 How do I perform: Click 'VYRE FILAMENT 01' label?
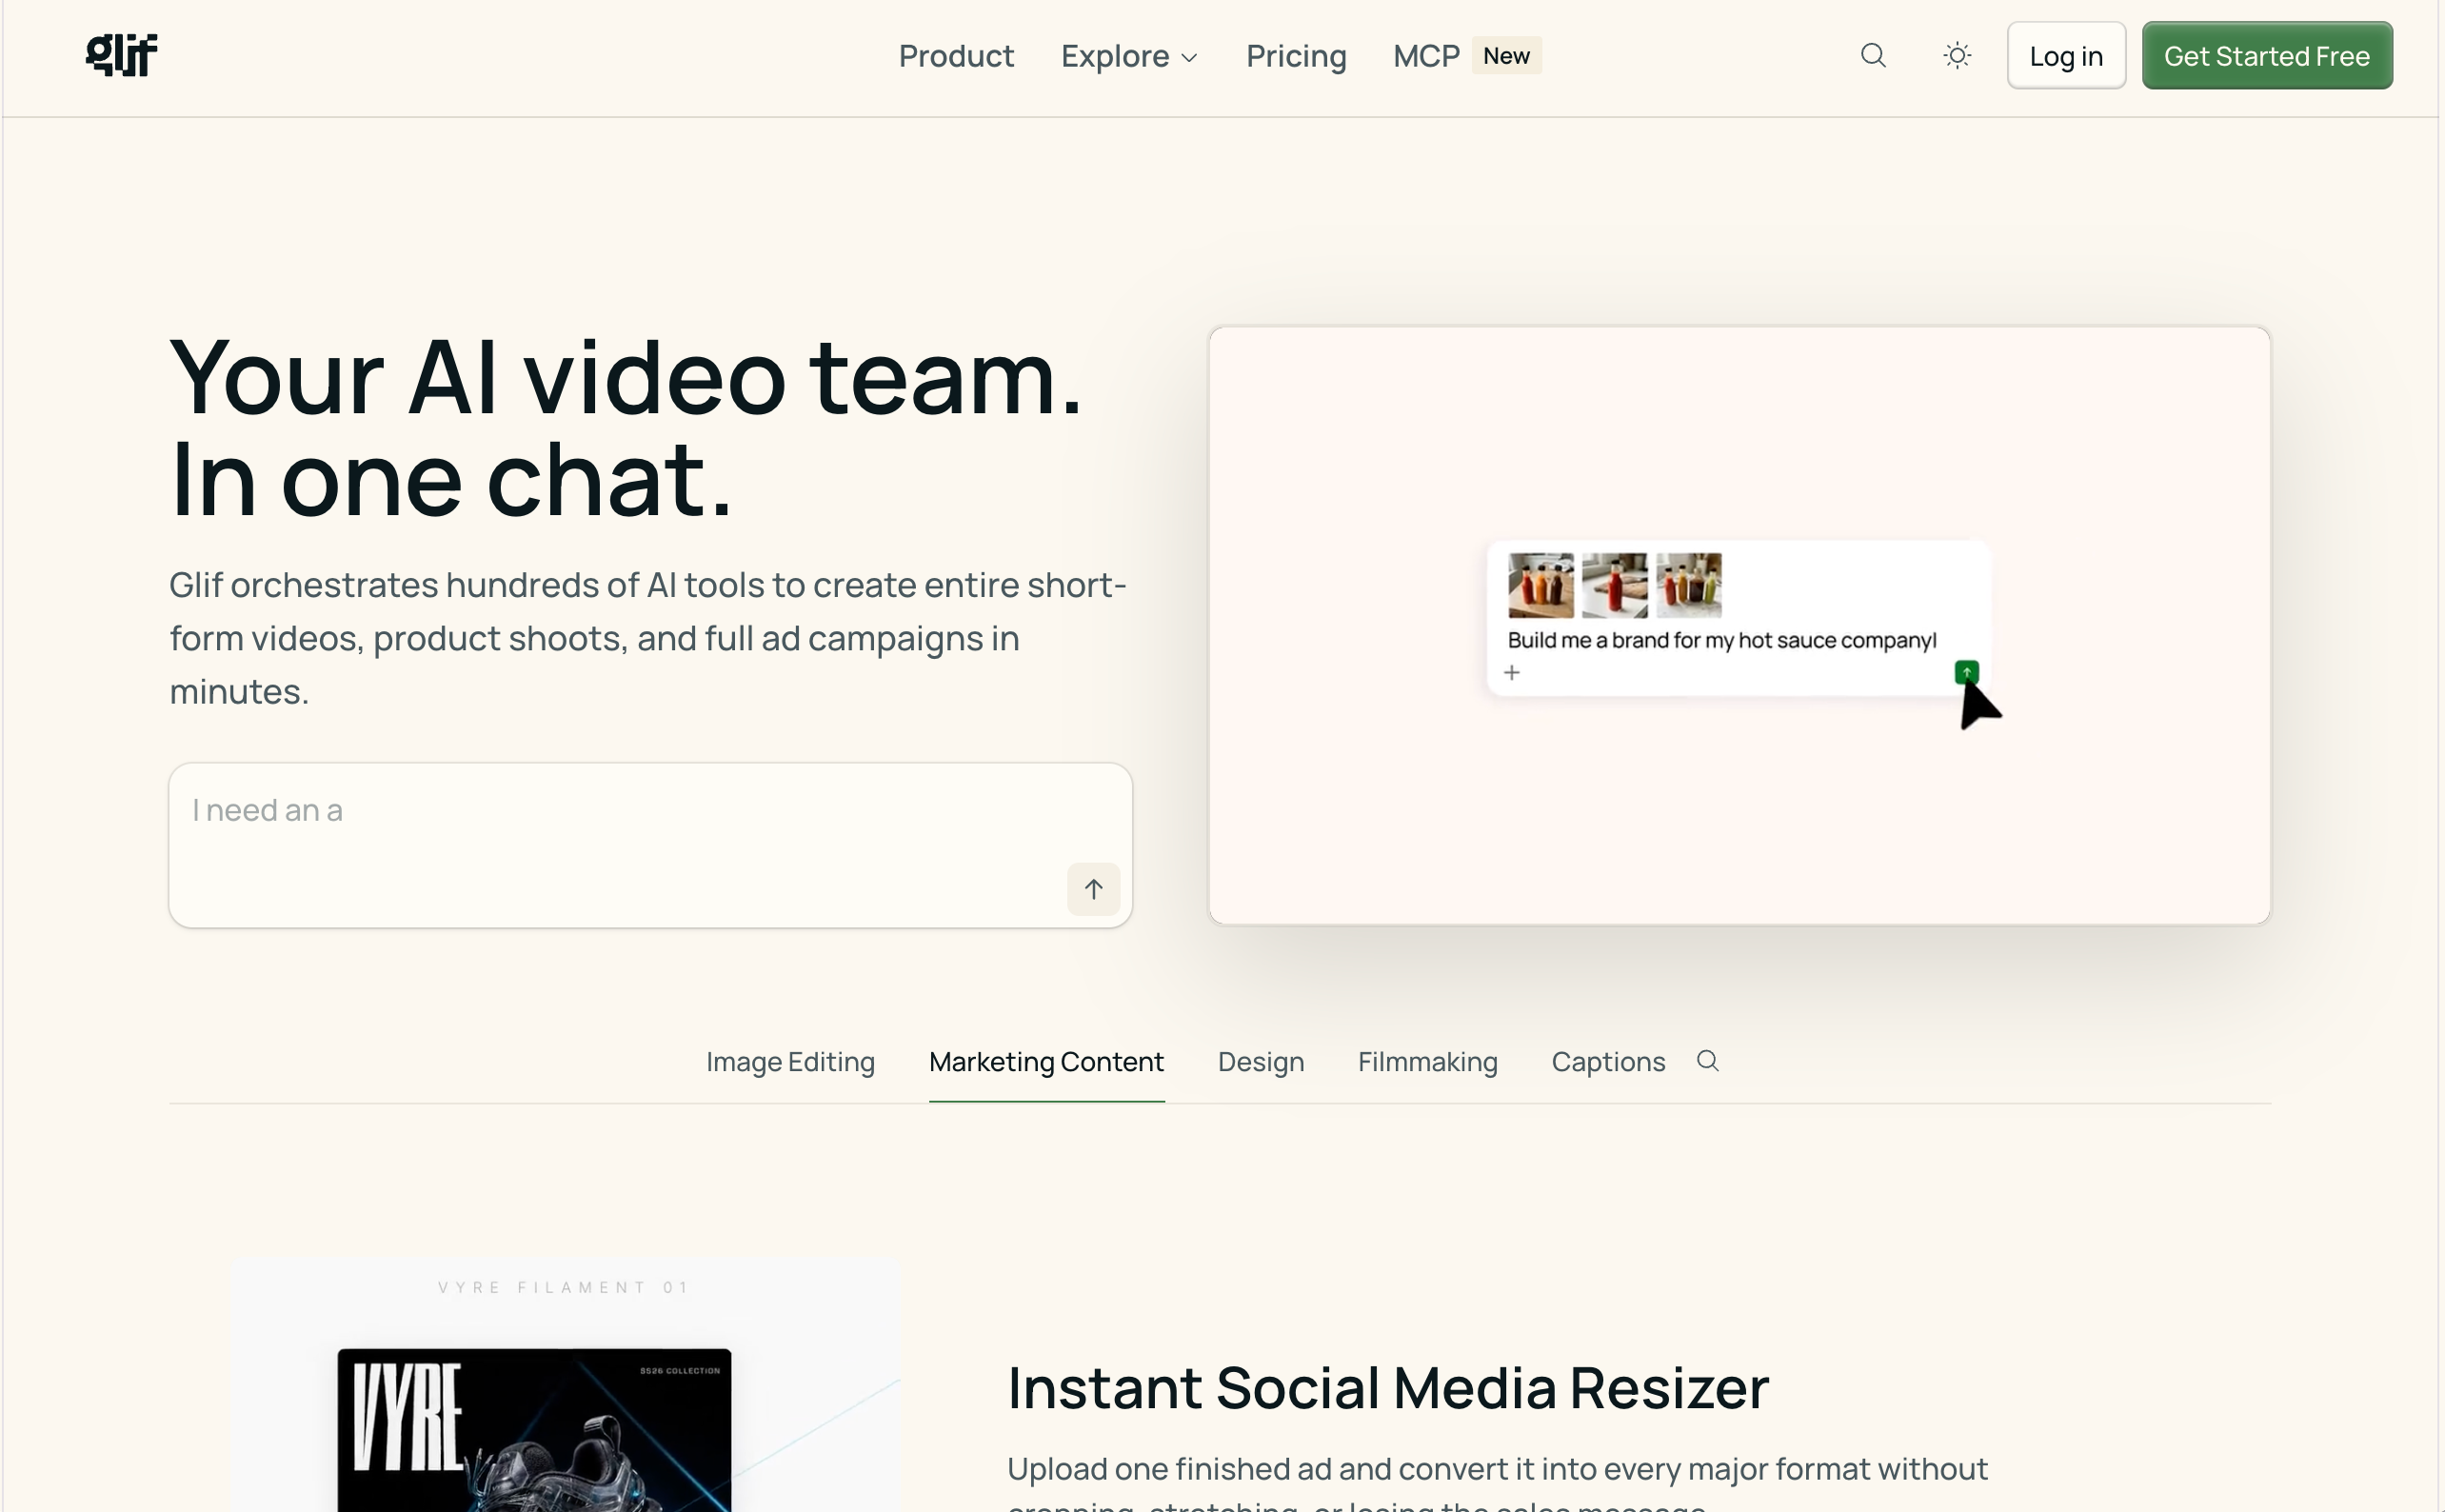[x=564, y=1287]
